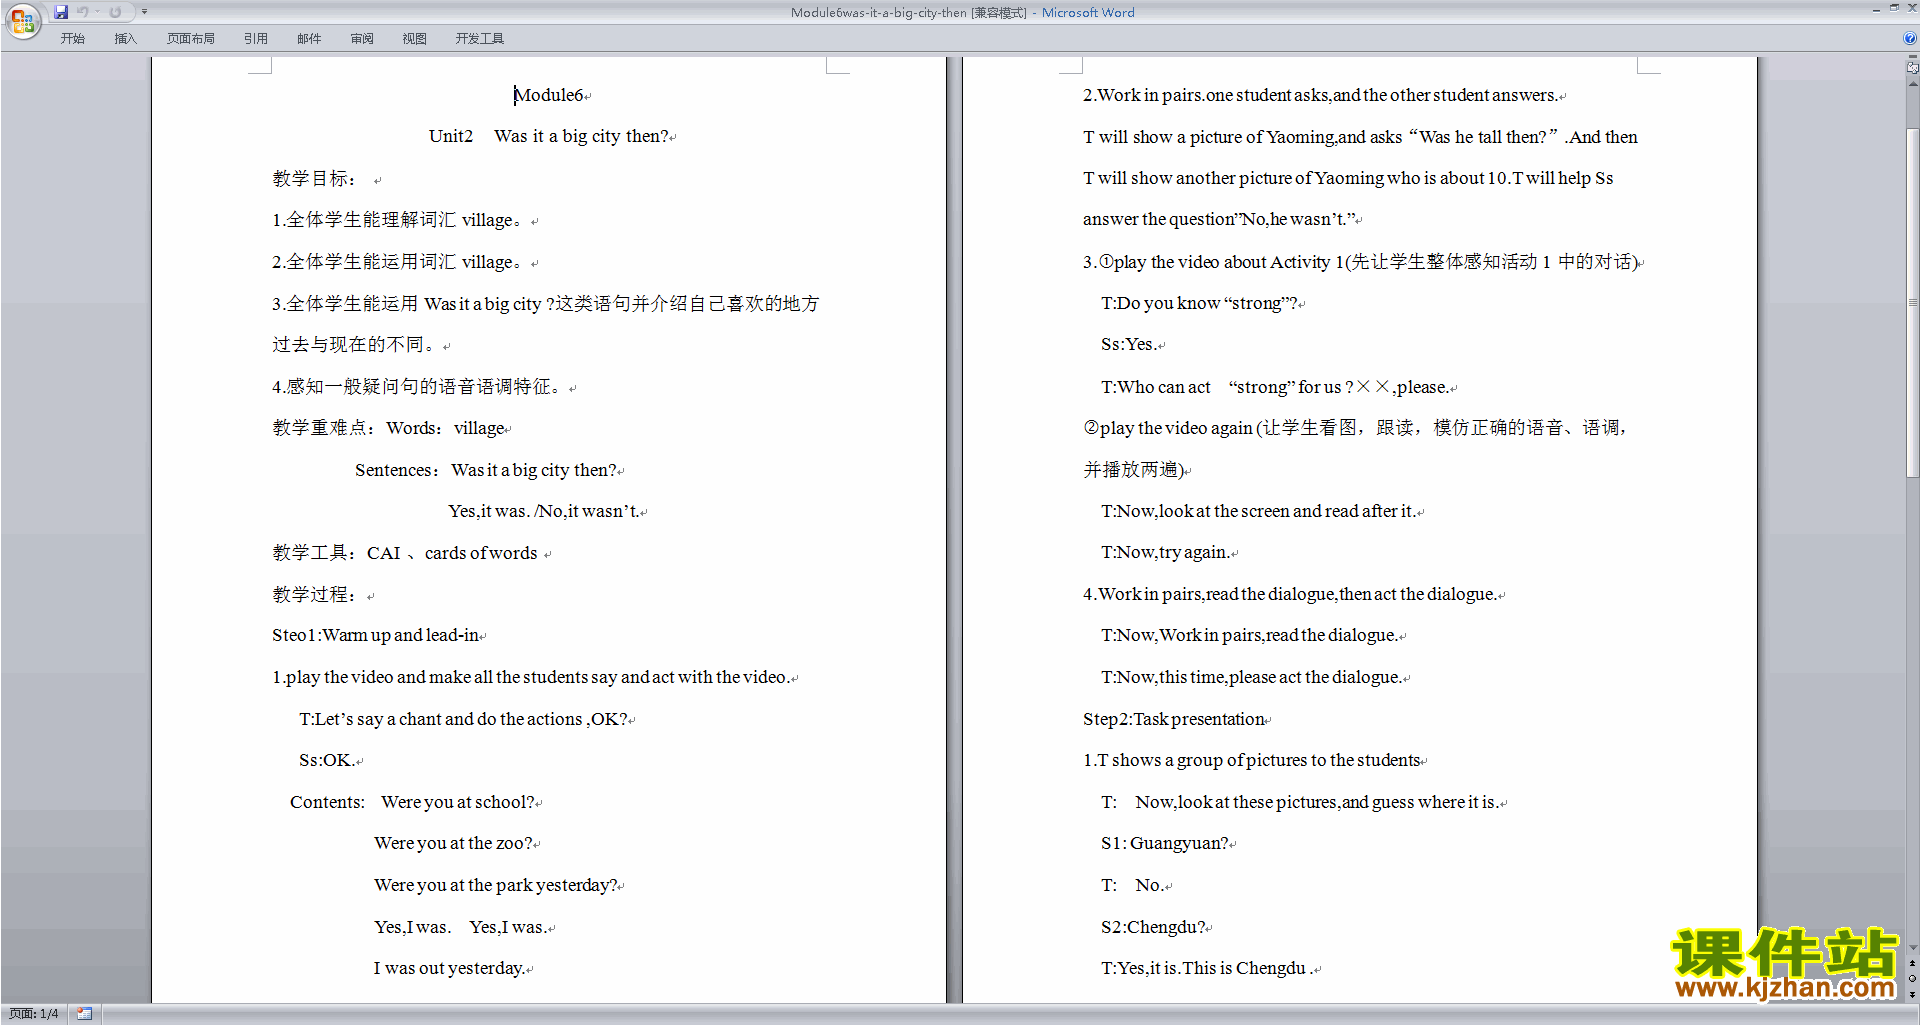
Task: Click the page count 页面: 1/4 in status bar
Action: coord(34,1014)
